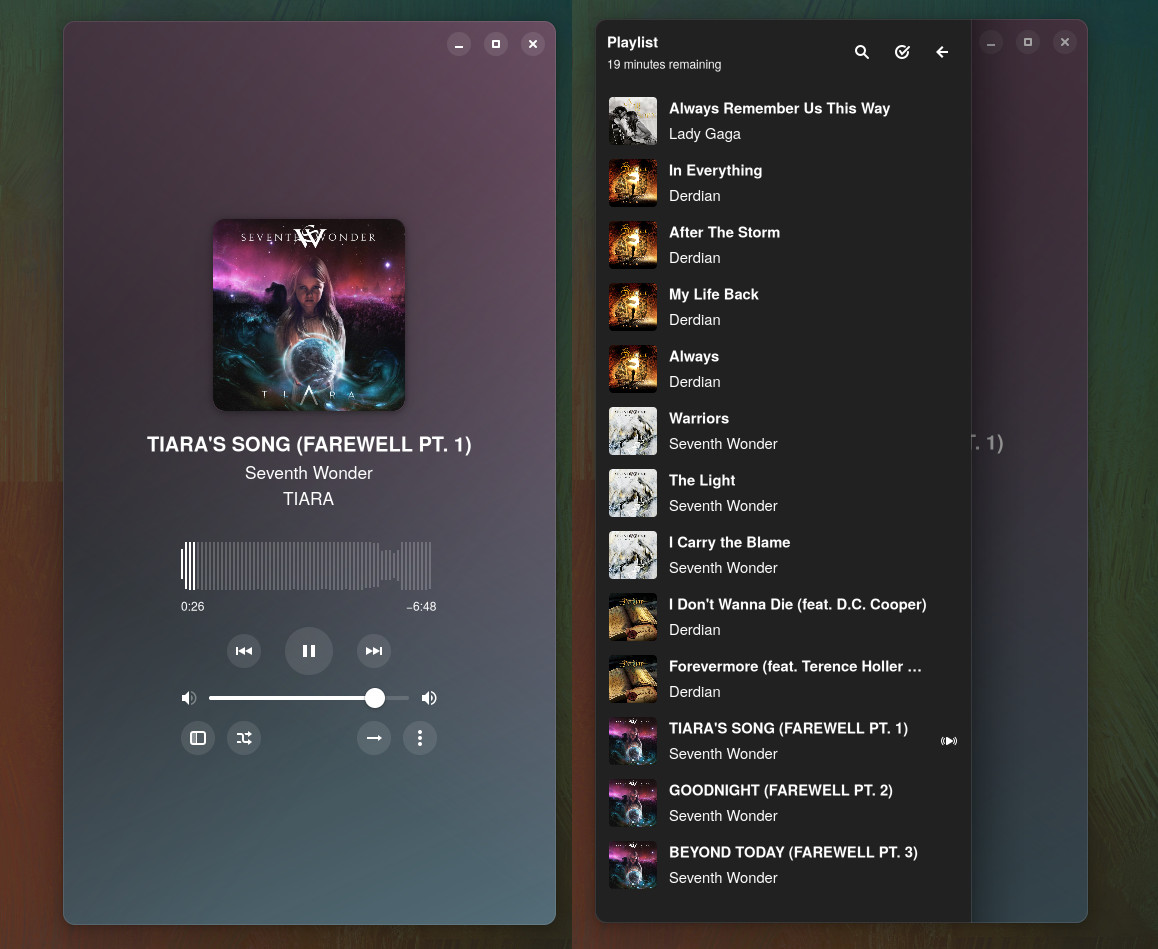
Task: Toggle shuffle mode
Action: (x=244, y=738)
